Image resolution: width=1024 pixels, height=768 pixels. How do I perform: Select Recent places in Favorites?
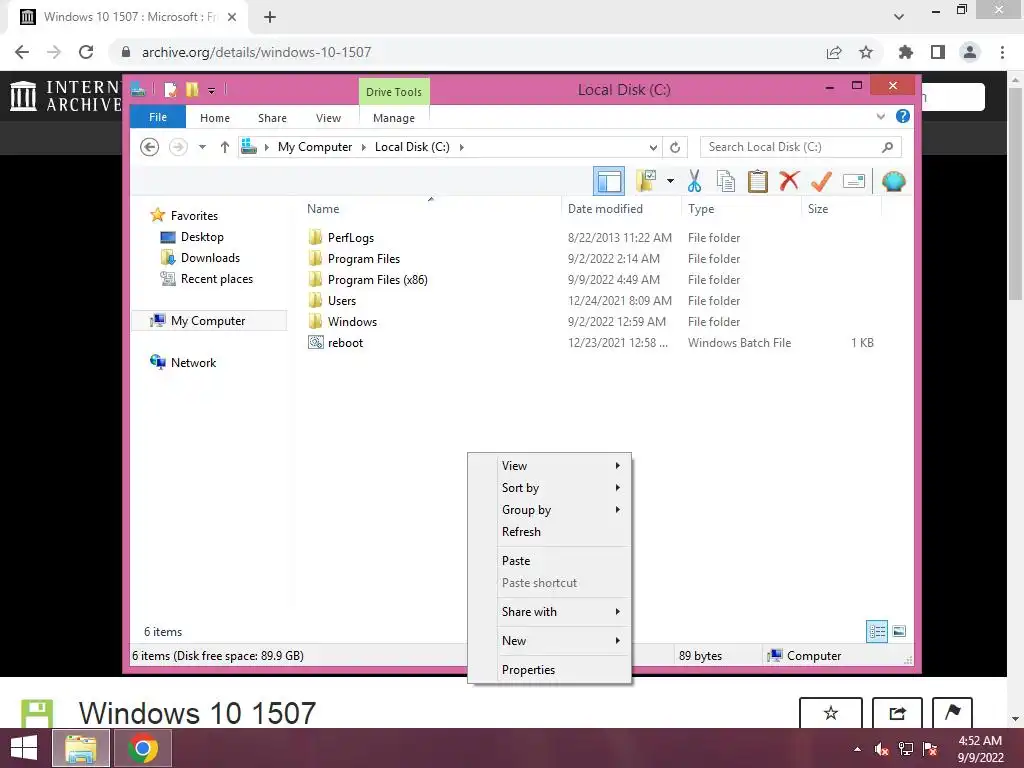click(216, 279)
